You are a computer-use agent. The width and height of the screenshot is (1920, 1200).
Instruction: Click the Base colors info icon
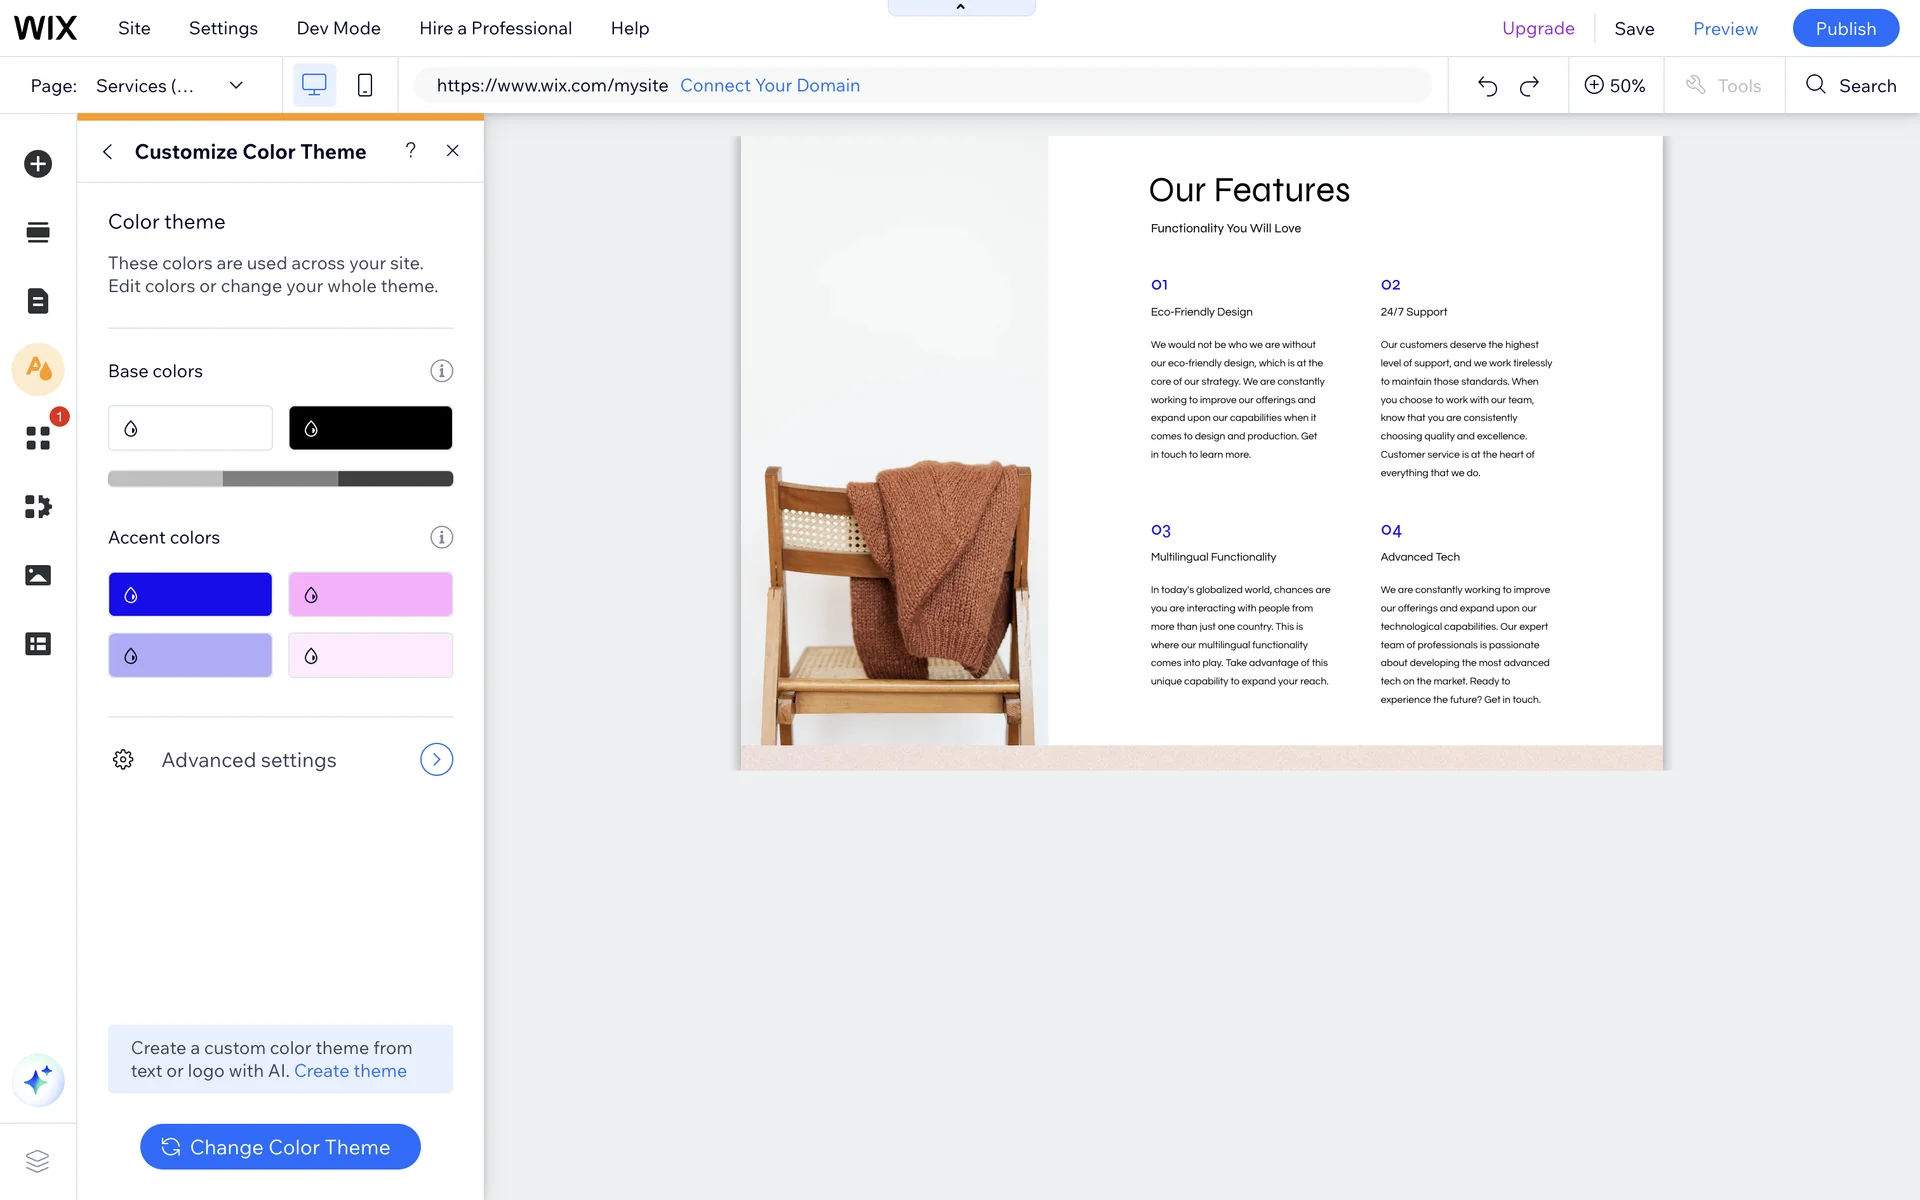441,371
